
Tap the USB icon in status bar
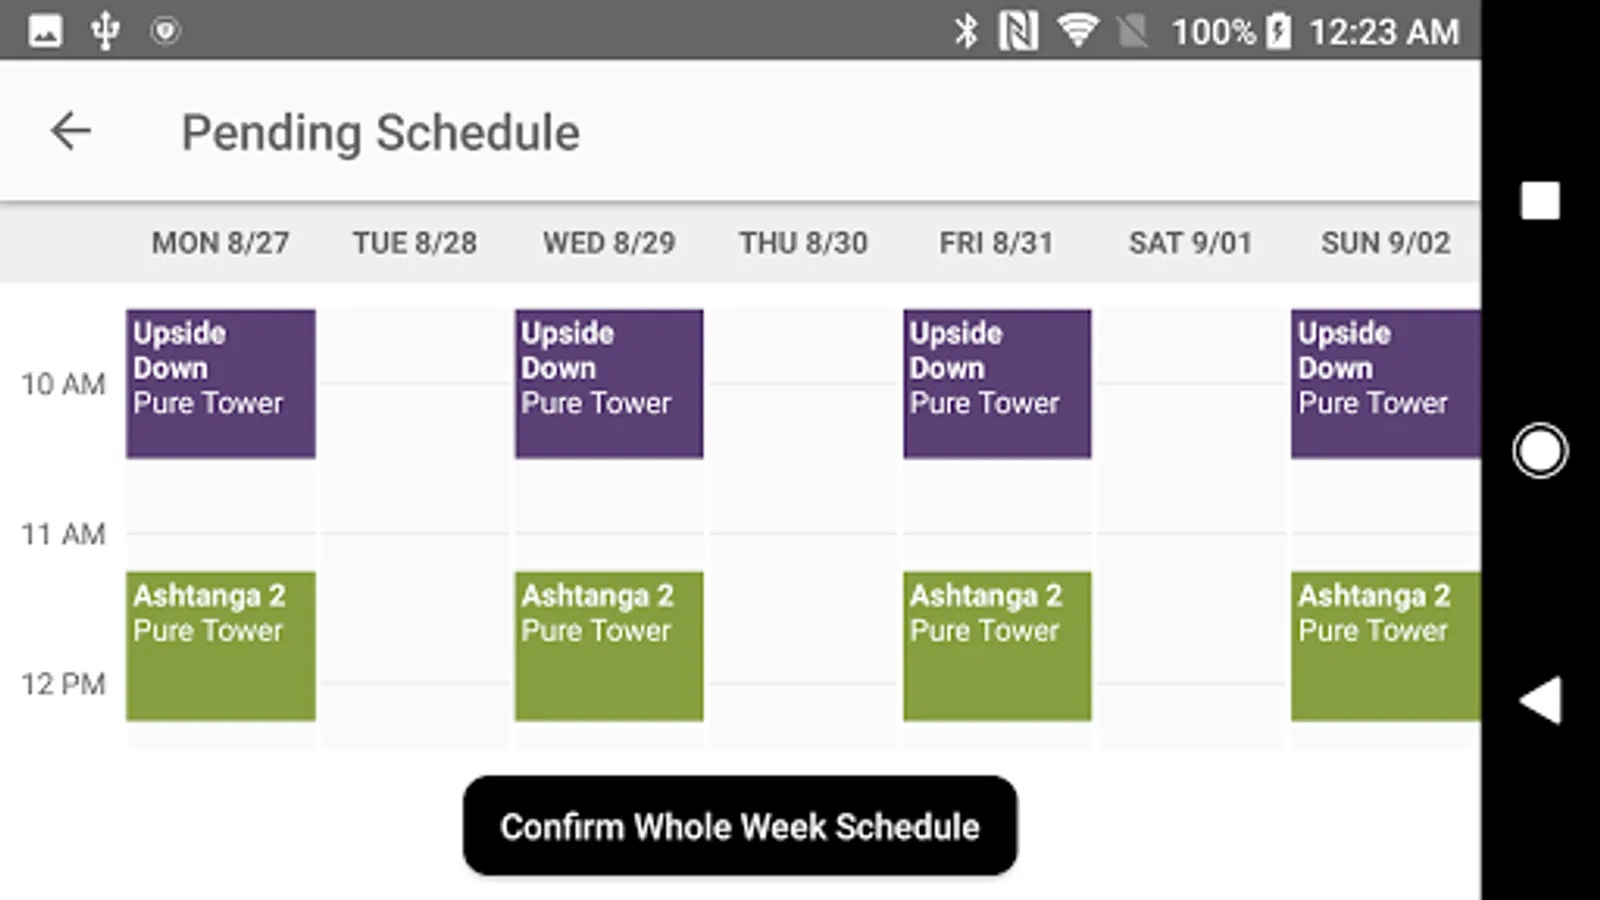(105, 31)
